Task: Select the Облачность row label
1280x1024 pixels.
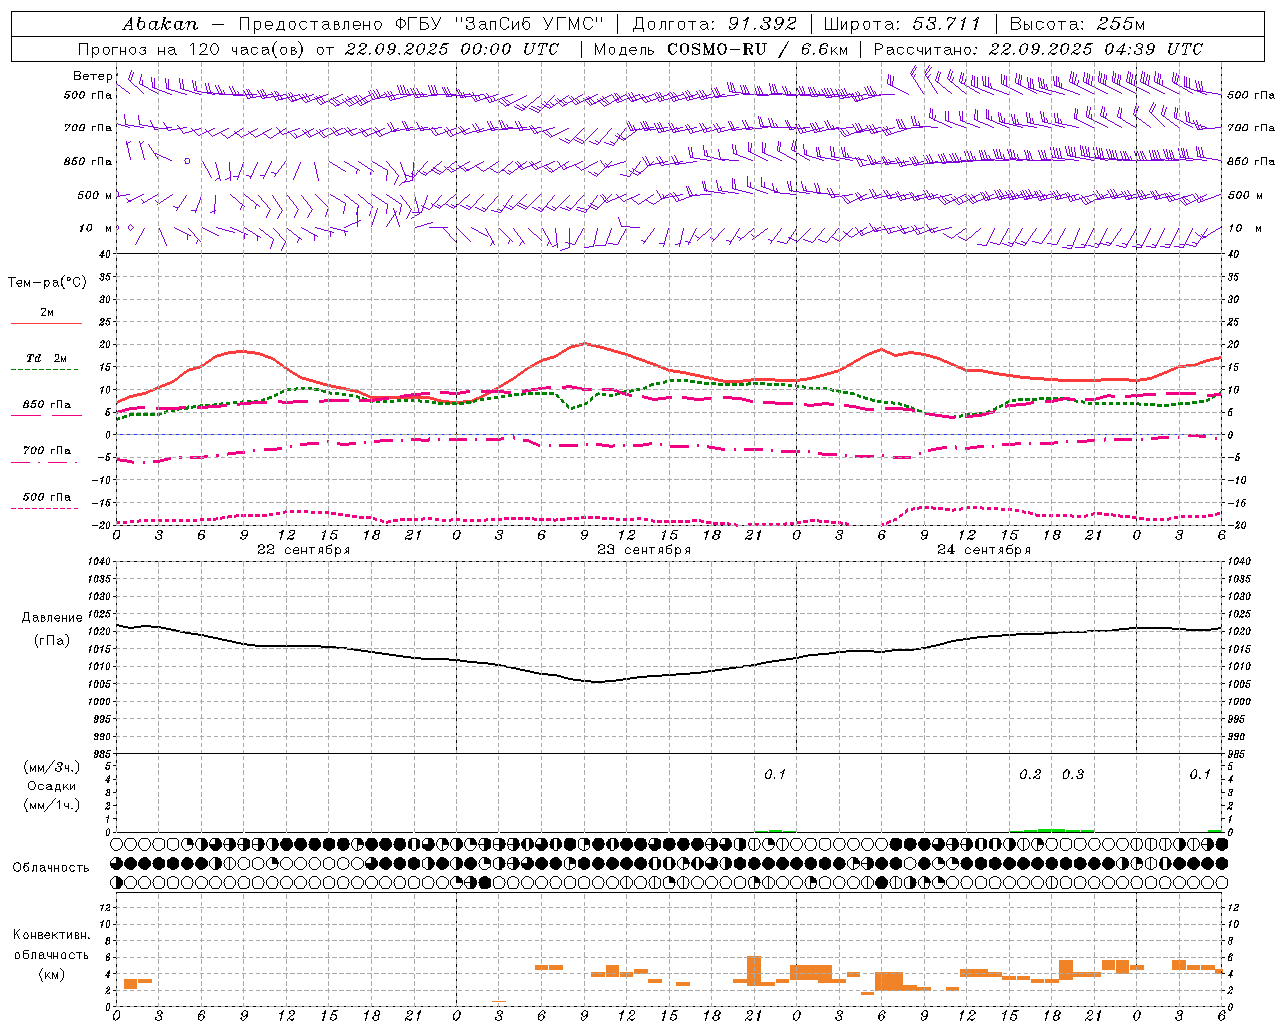Action: [x=51, y=868]
